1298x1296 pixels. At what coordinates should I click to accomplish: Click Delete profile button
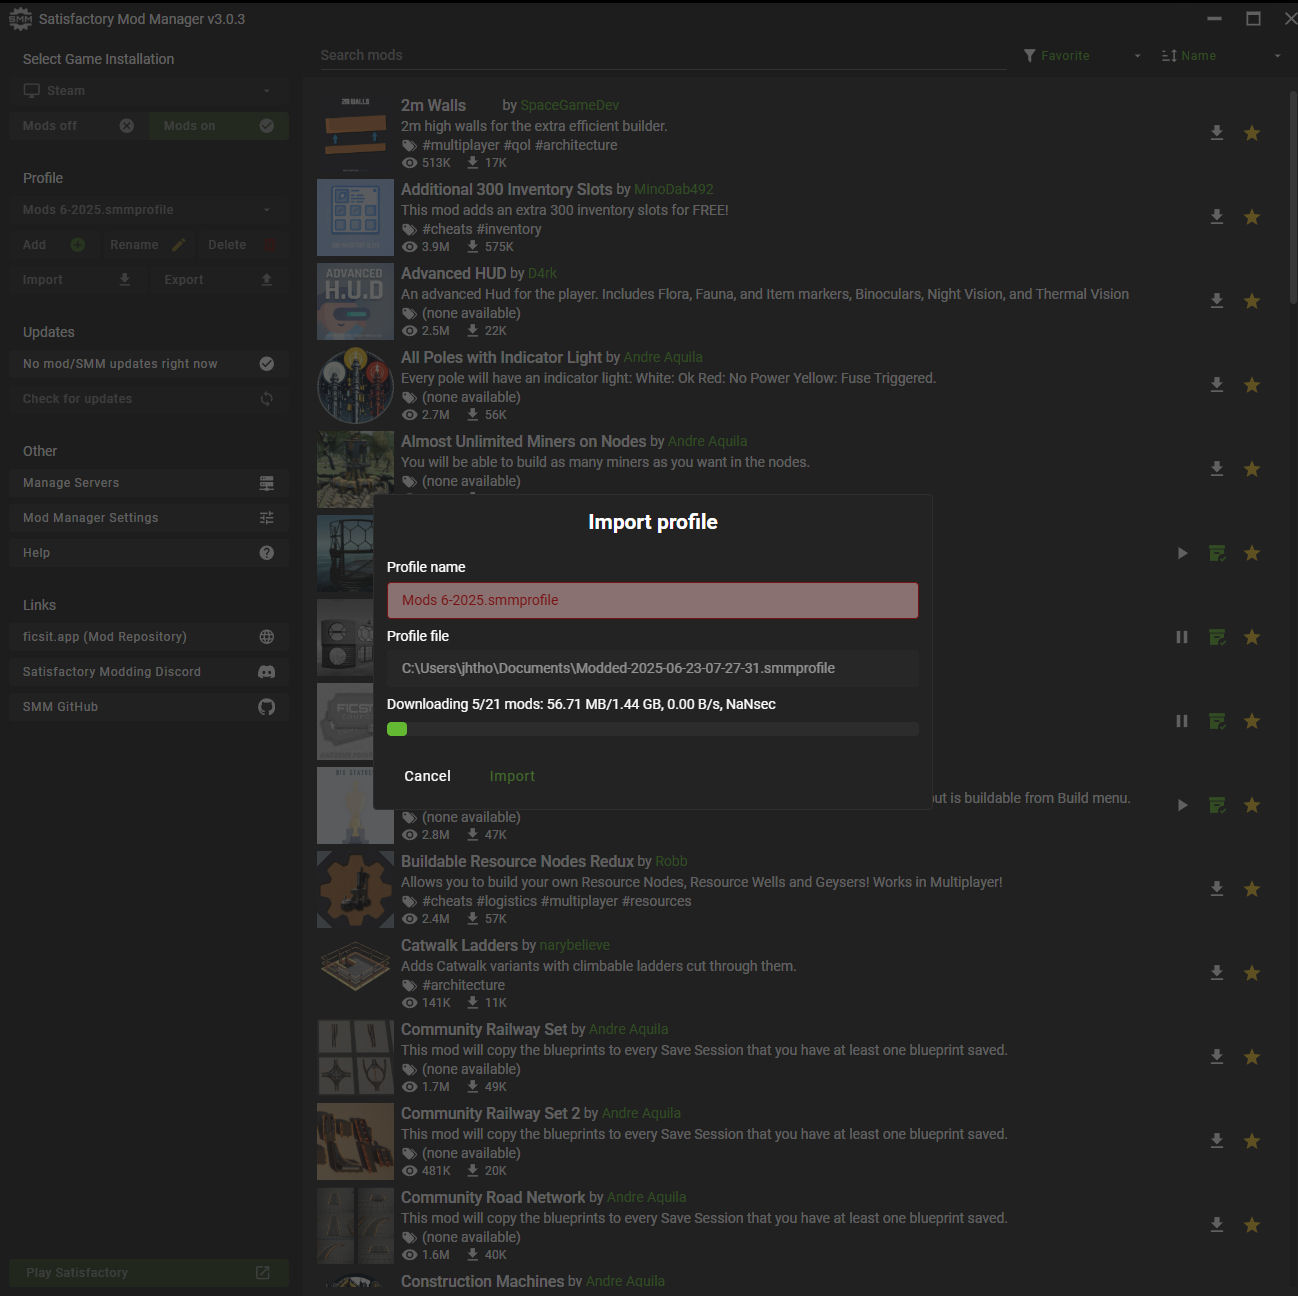(242, 245)
